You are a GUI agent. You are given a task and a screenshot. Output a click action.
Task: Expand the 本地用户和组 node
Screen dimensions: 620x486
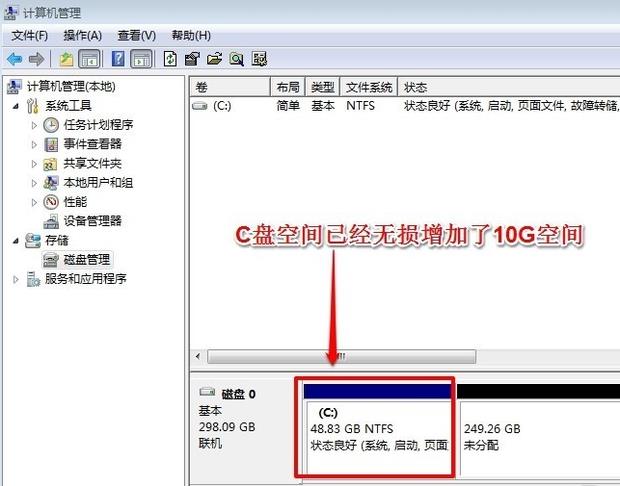click(34, 183)
